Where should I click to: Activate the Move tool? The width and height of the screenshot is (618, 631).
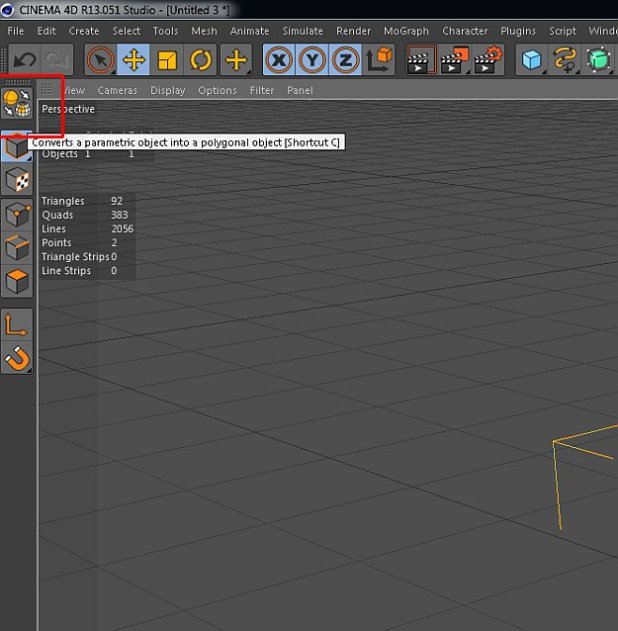point(134,60)
